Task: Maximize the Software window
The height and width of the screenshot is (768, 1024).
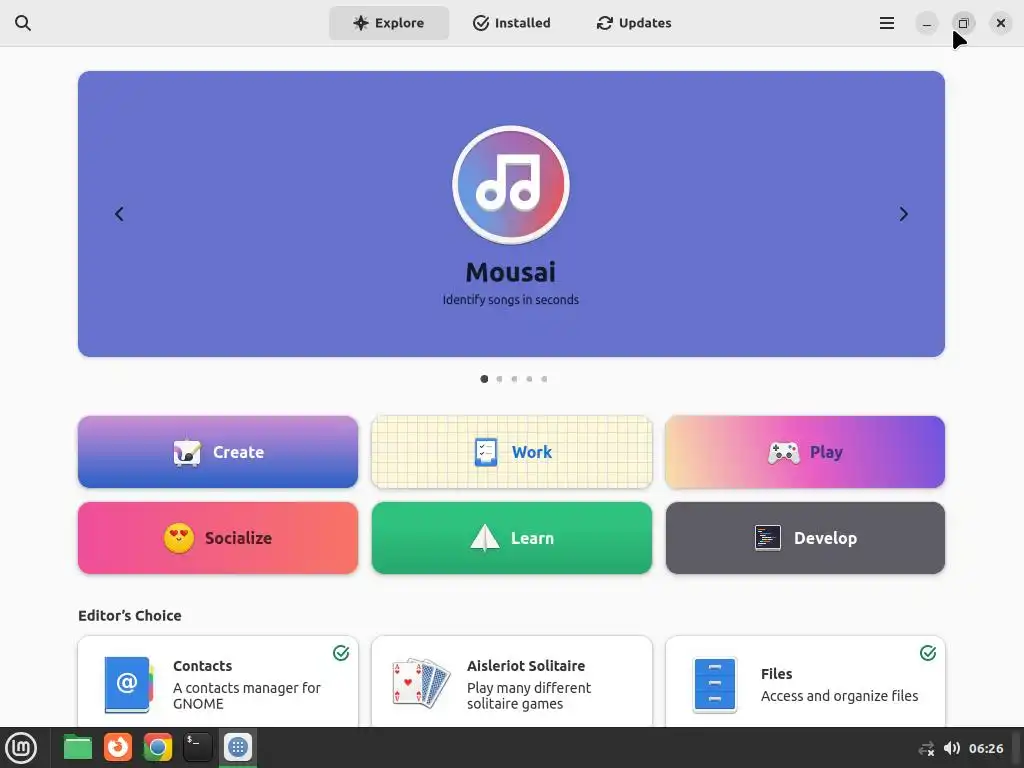Action: (963, 24)
